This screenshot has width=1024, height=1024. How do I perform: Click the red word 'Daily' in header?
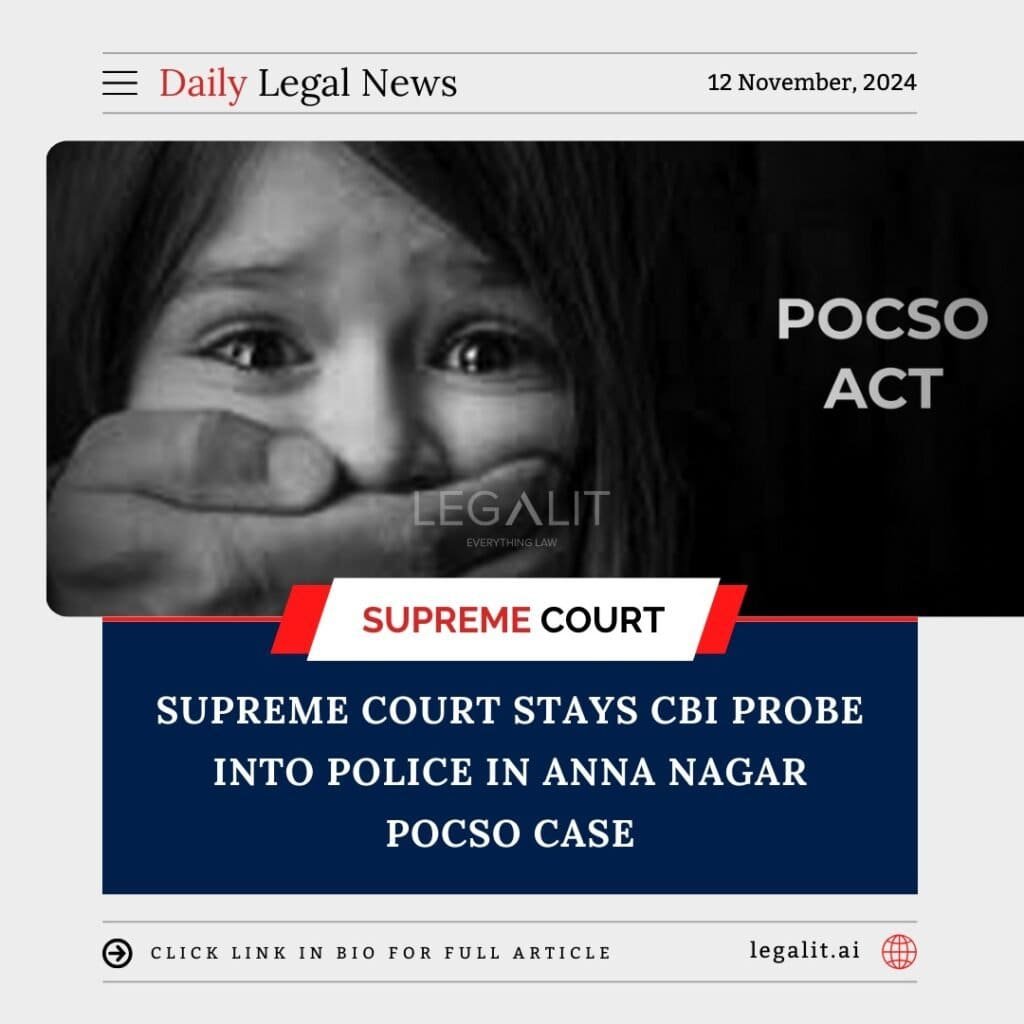click(x=203, y=84)
